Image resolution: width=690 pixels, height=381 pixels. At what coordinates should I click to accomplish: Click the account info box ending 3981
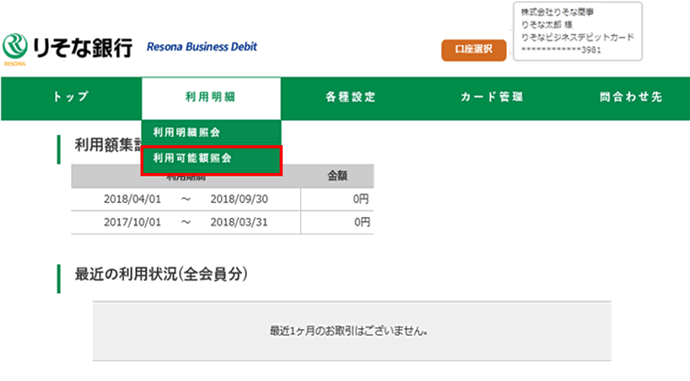coord(577,31)
